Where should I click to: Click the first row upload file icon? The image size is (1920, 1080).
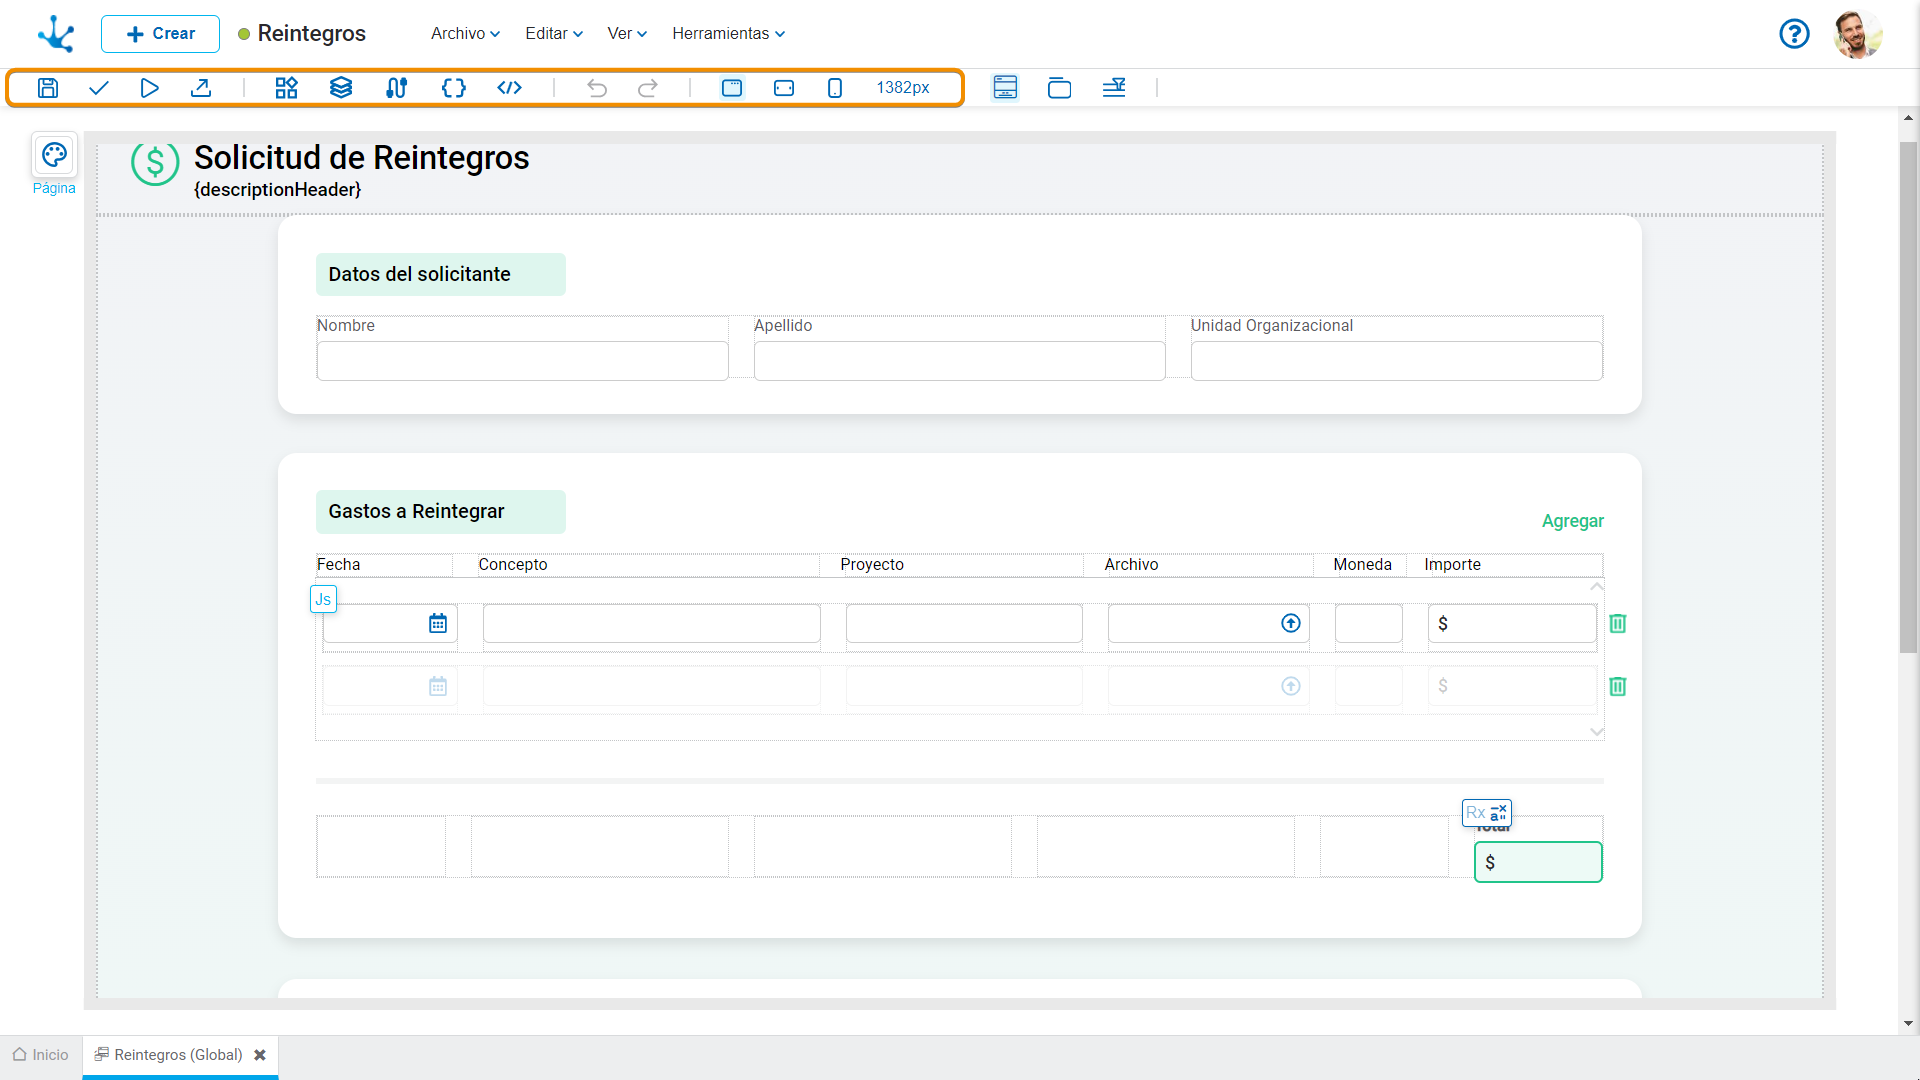click(x=1291, y=624)
